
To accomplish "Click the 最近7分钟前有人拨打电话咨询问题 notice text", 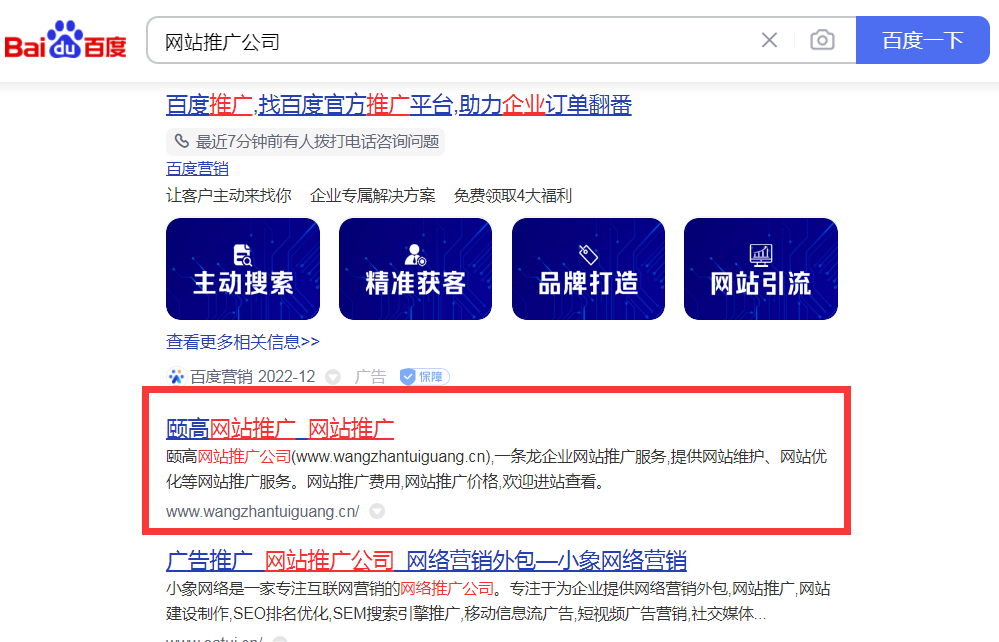I will click(317, 141).
